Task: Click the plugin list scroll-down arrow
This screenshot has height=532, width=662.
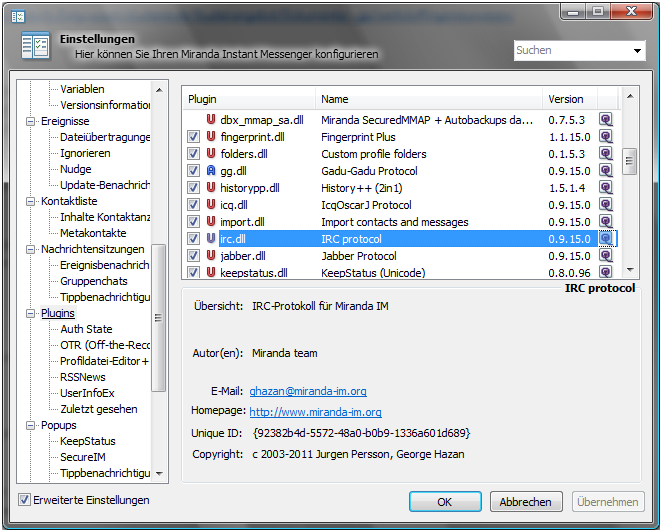Action: [x=629, y=270]
